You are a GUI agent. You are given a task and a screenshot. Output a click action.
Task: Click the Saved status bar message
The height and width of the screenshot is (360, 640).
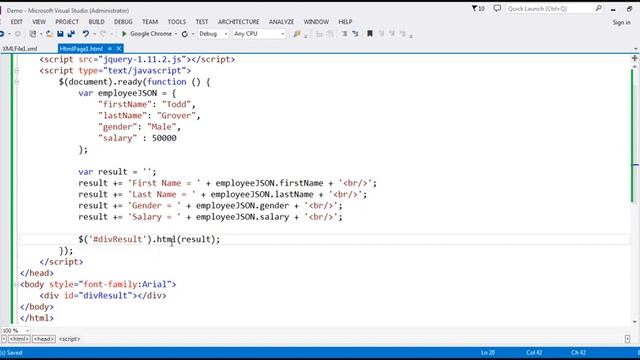(x=12, y=353)
